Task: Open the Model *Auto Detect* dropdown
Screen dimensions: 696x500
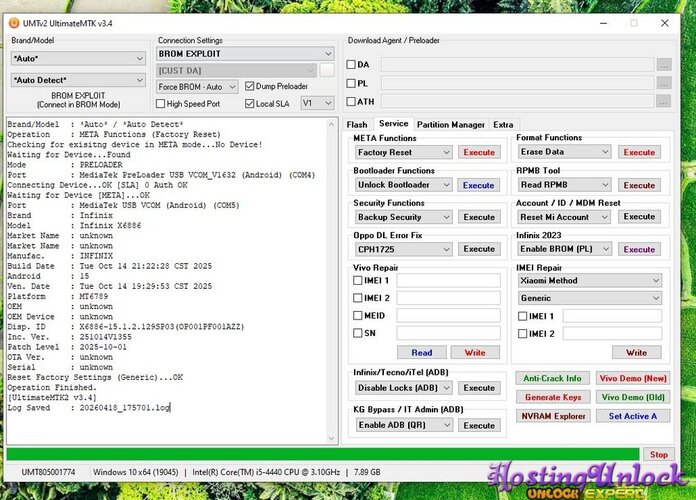Action: pyautogui.click(x=78, y=80)
